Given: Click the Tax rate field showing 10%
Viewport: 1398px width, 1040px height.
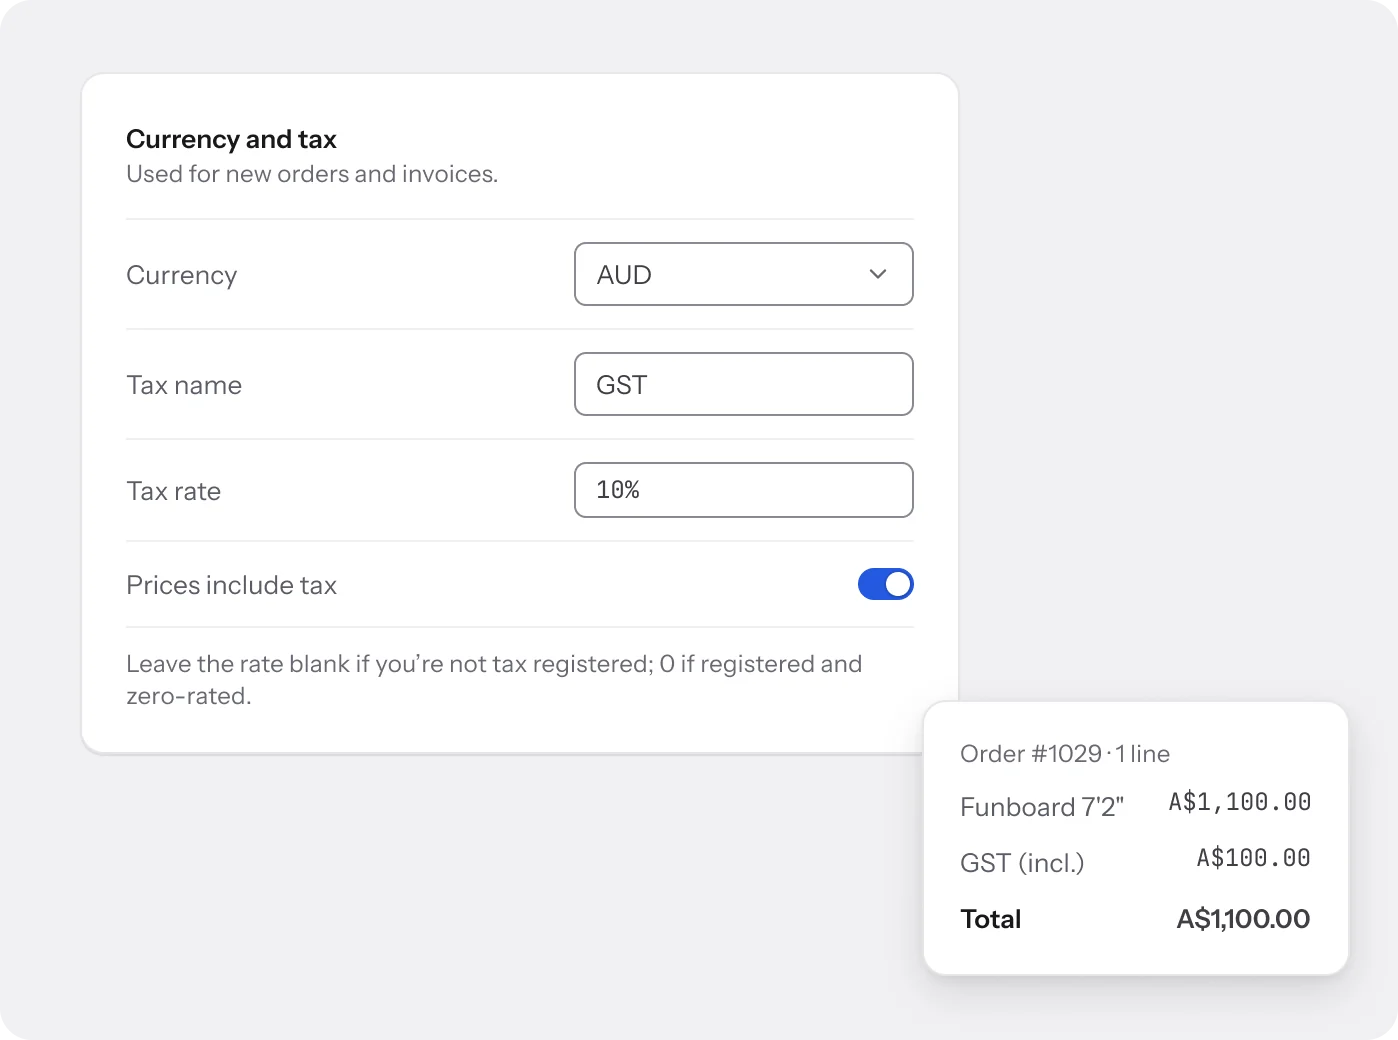Looking at the screenshot, I should (743, 490).
